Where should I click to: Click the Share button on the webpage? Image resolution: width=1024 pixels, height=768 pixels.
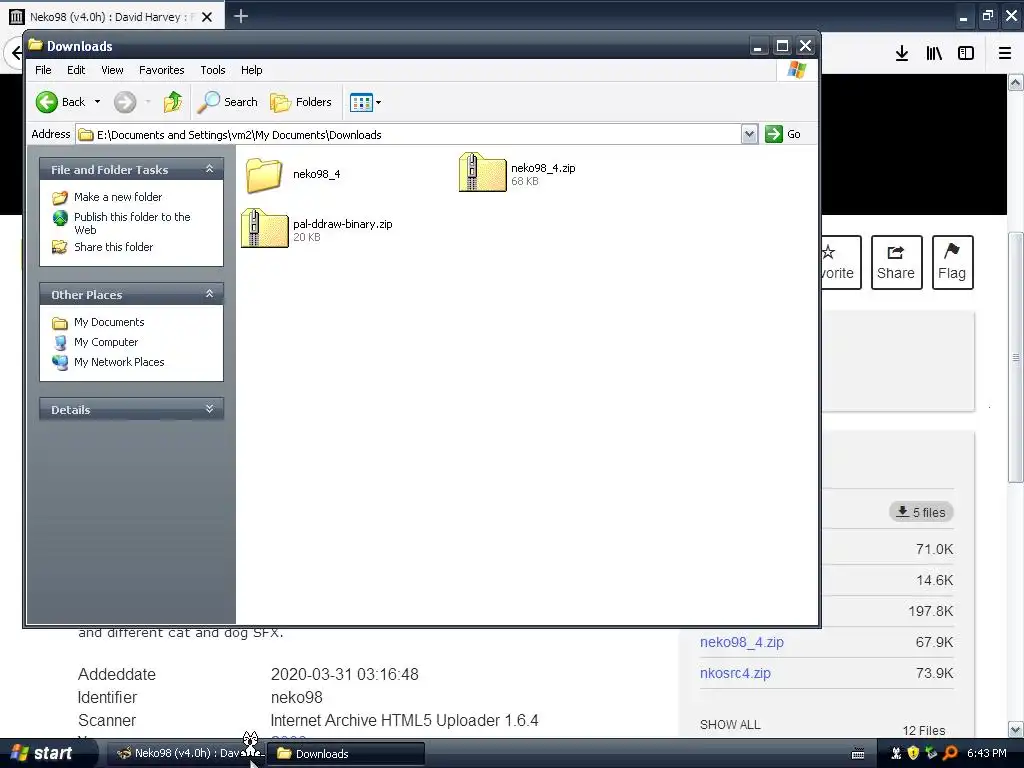click(x=896, y=263)
